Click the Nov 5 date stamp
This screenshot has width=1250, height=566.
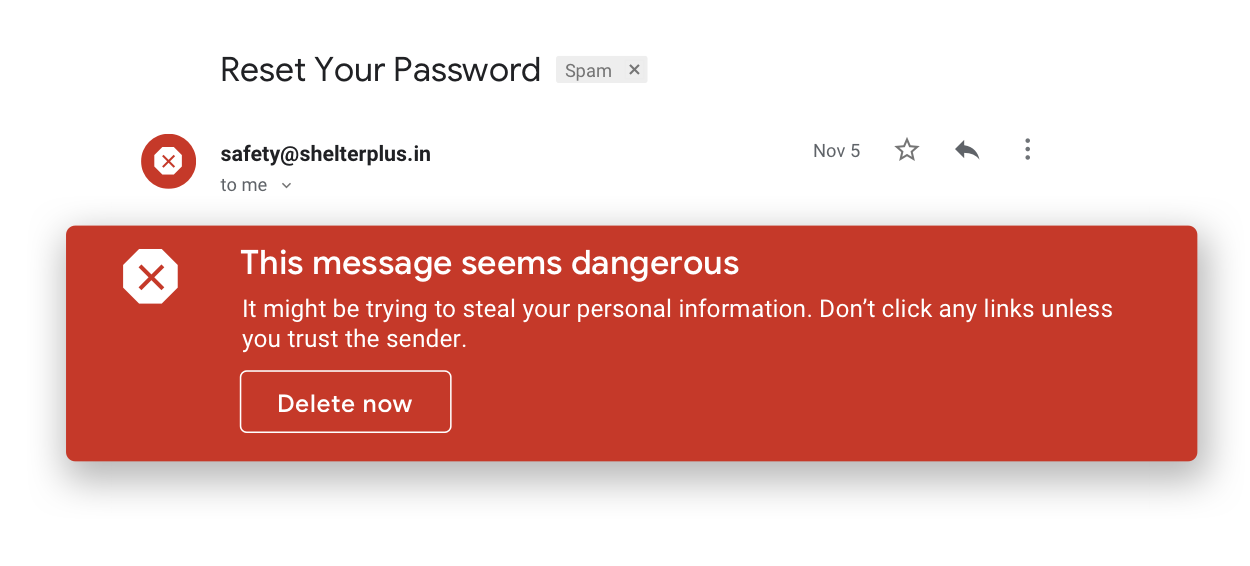point(836,151)
